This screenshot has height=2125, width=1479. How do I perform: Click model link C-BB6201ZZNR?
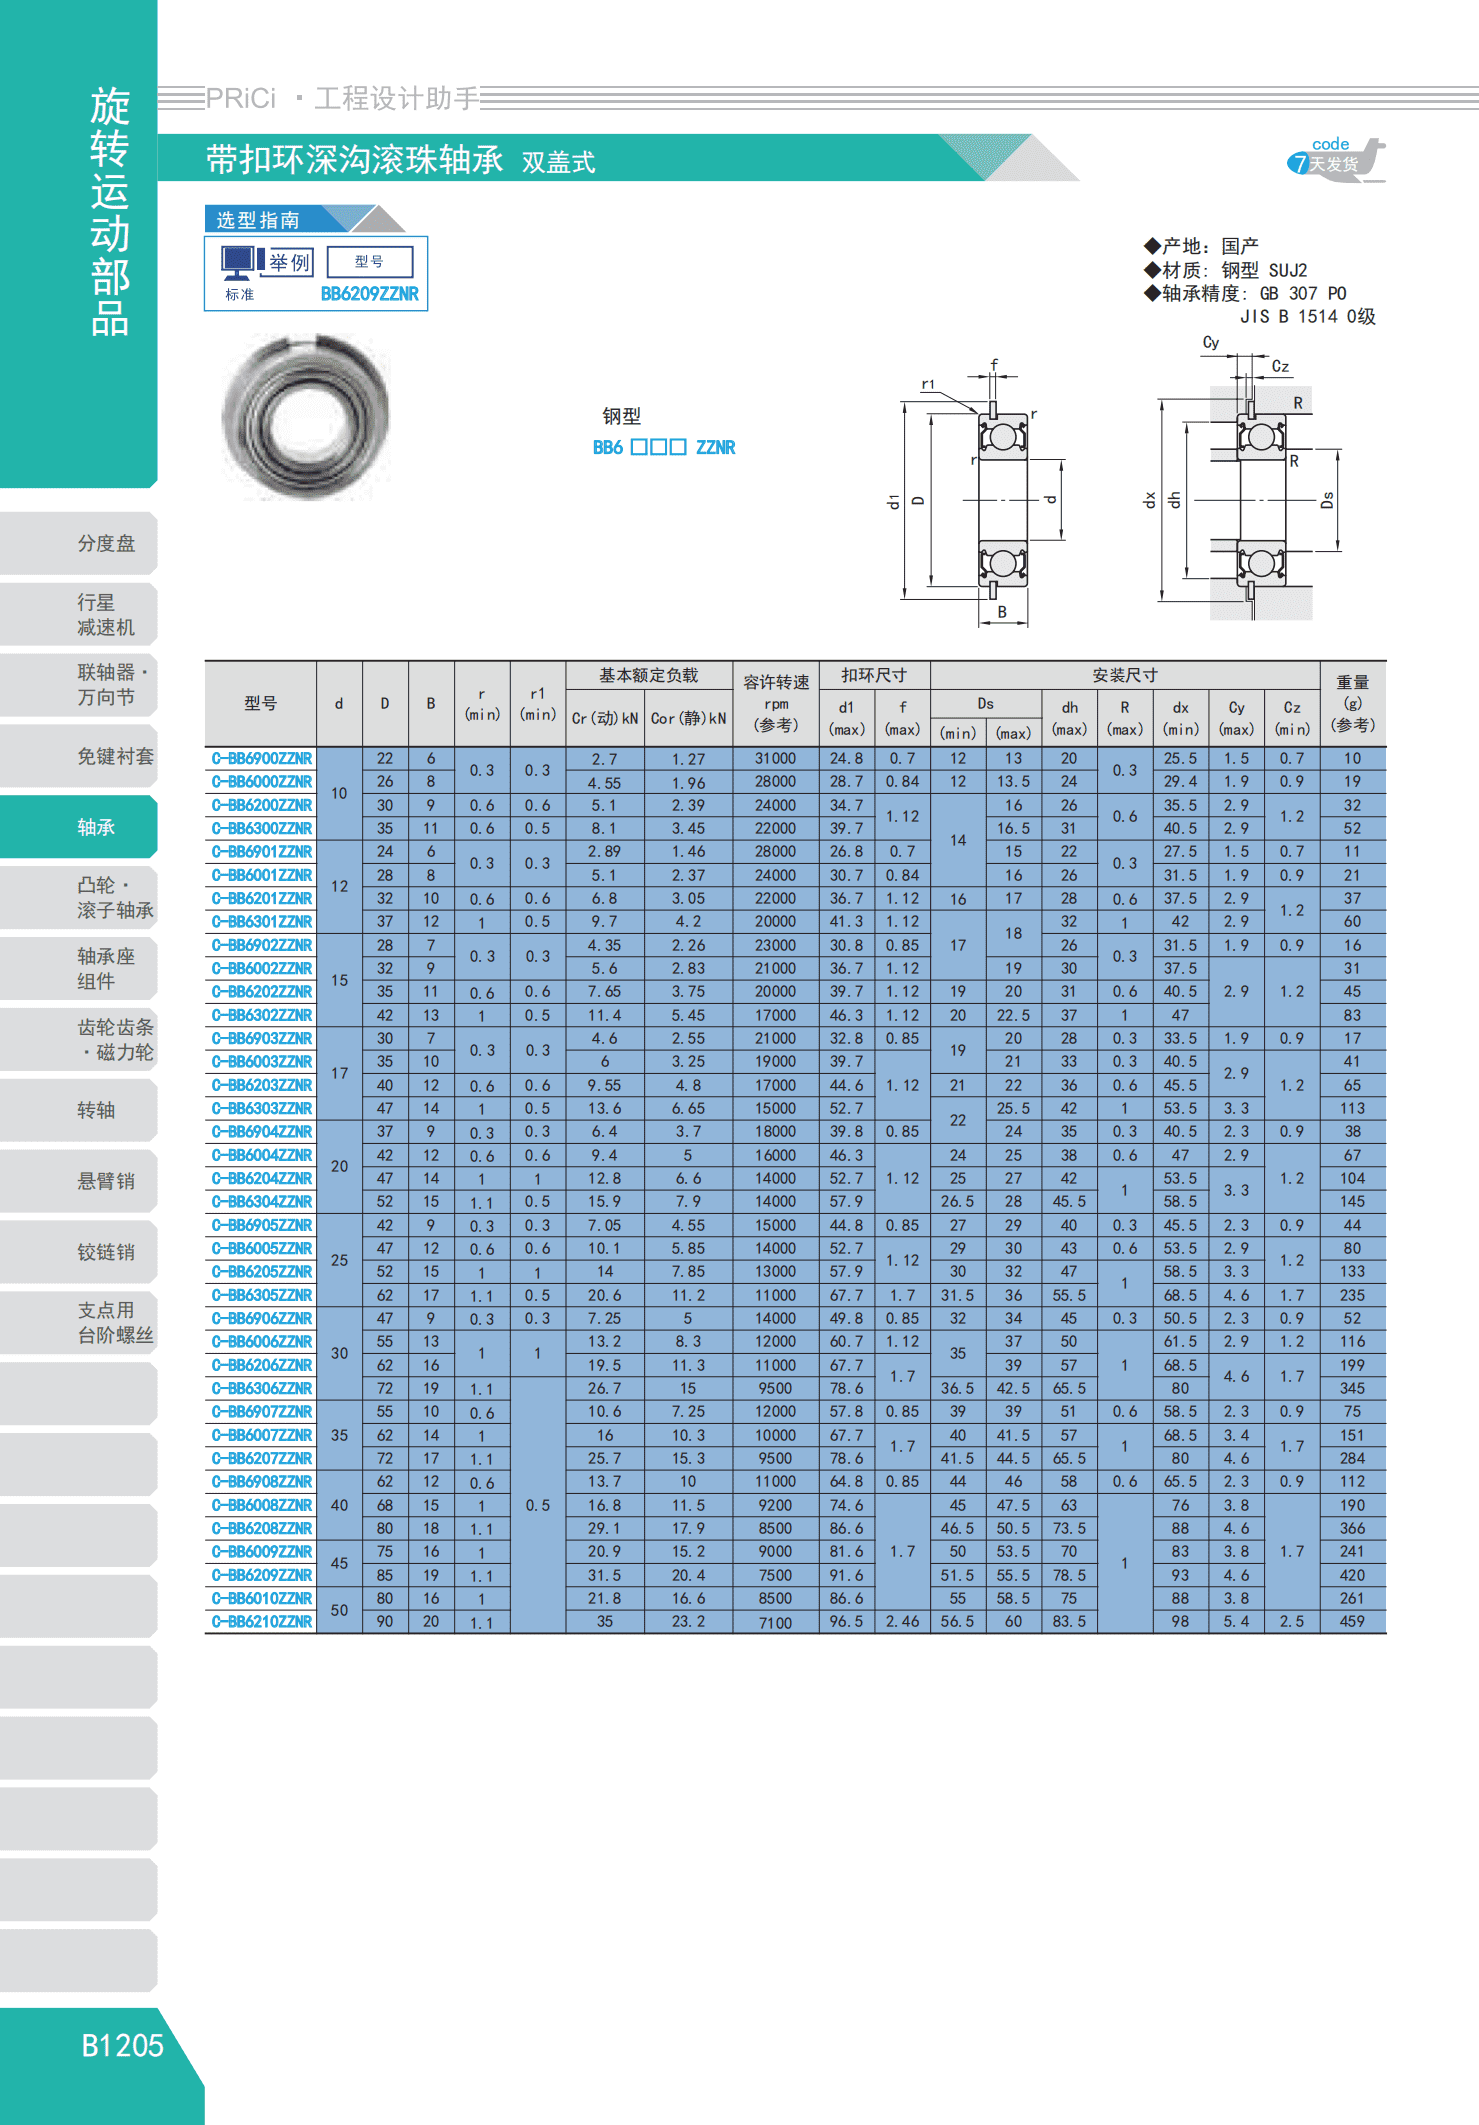[x=262, y=899]
